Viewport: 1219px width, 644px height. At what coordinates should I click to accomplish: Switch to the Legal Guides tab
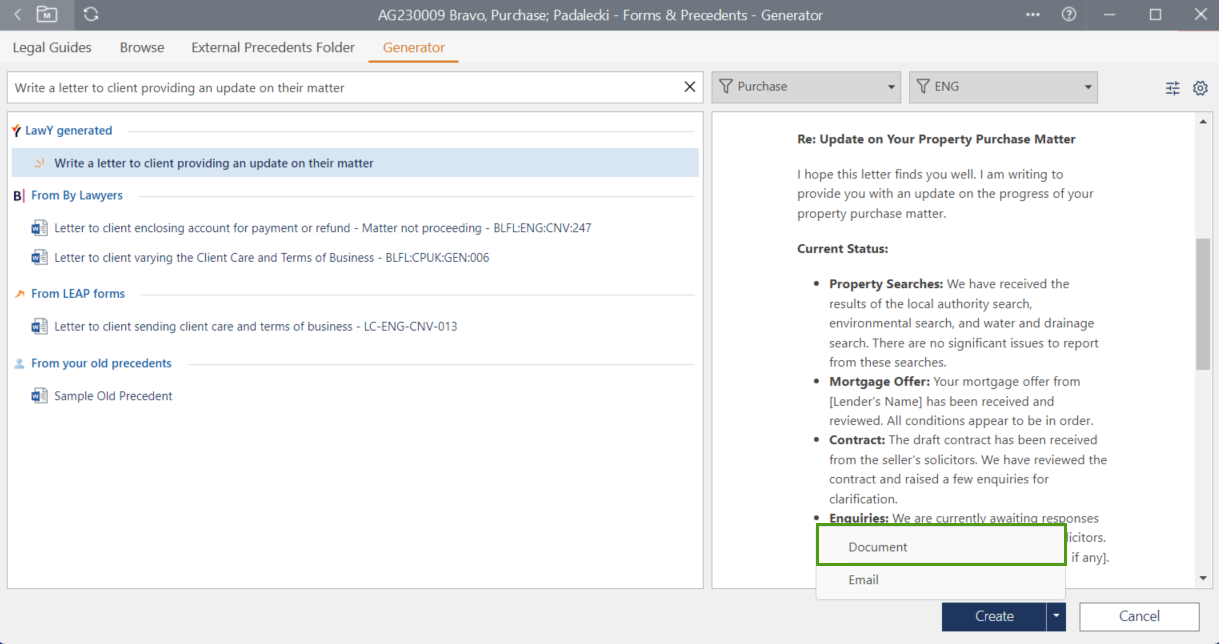[52, 47]
